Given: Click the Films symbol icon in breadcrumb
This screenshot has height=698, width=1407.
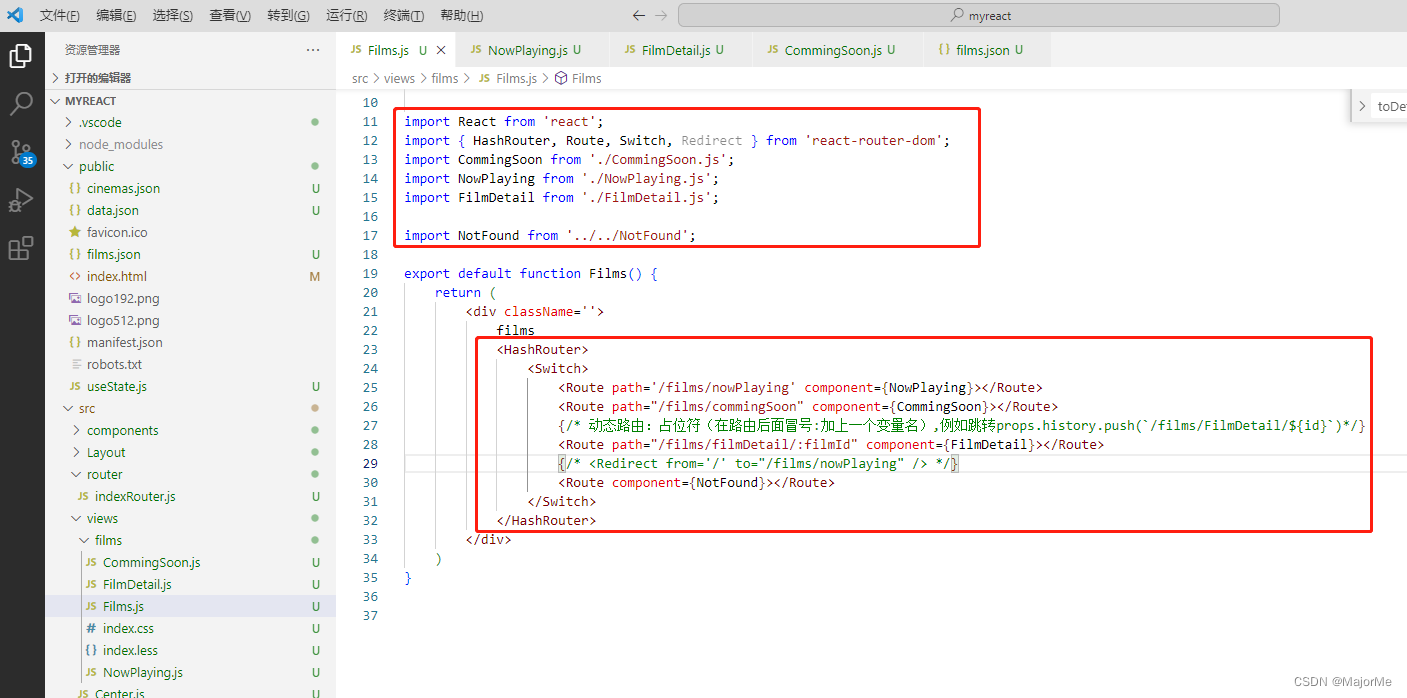Looking at the screenshot, I should click(x=561, y=78).
